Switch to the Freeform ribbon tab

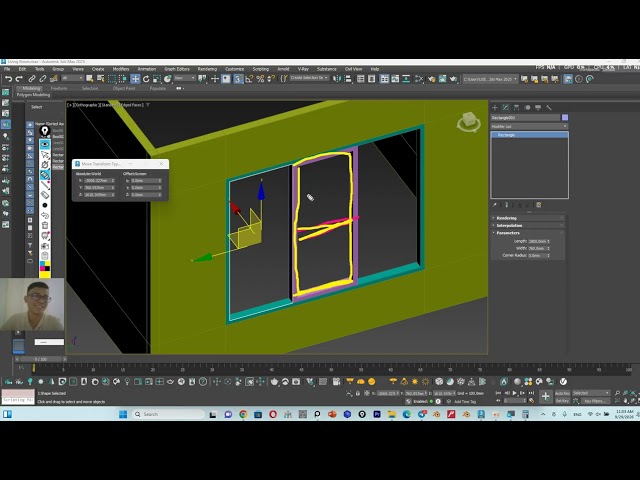tap(59, 88)
